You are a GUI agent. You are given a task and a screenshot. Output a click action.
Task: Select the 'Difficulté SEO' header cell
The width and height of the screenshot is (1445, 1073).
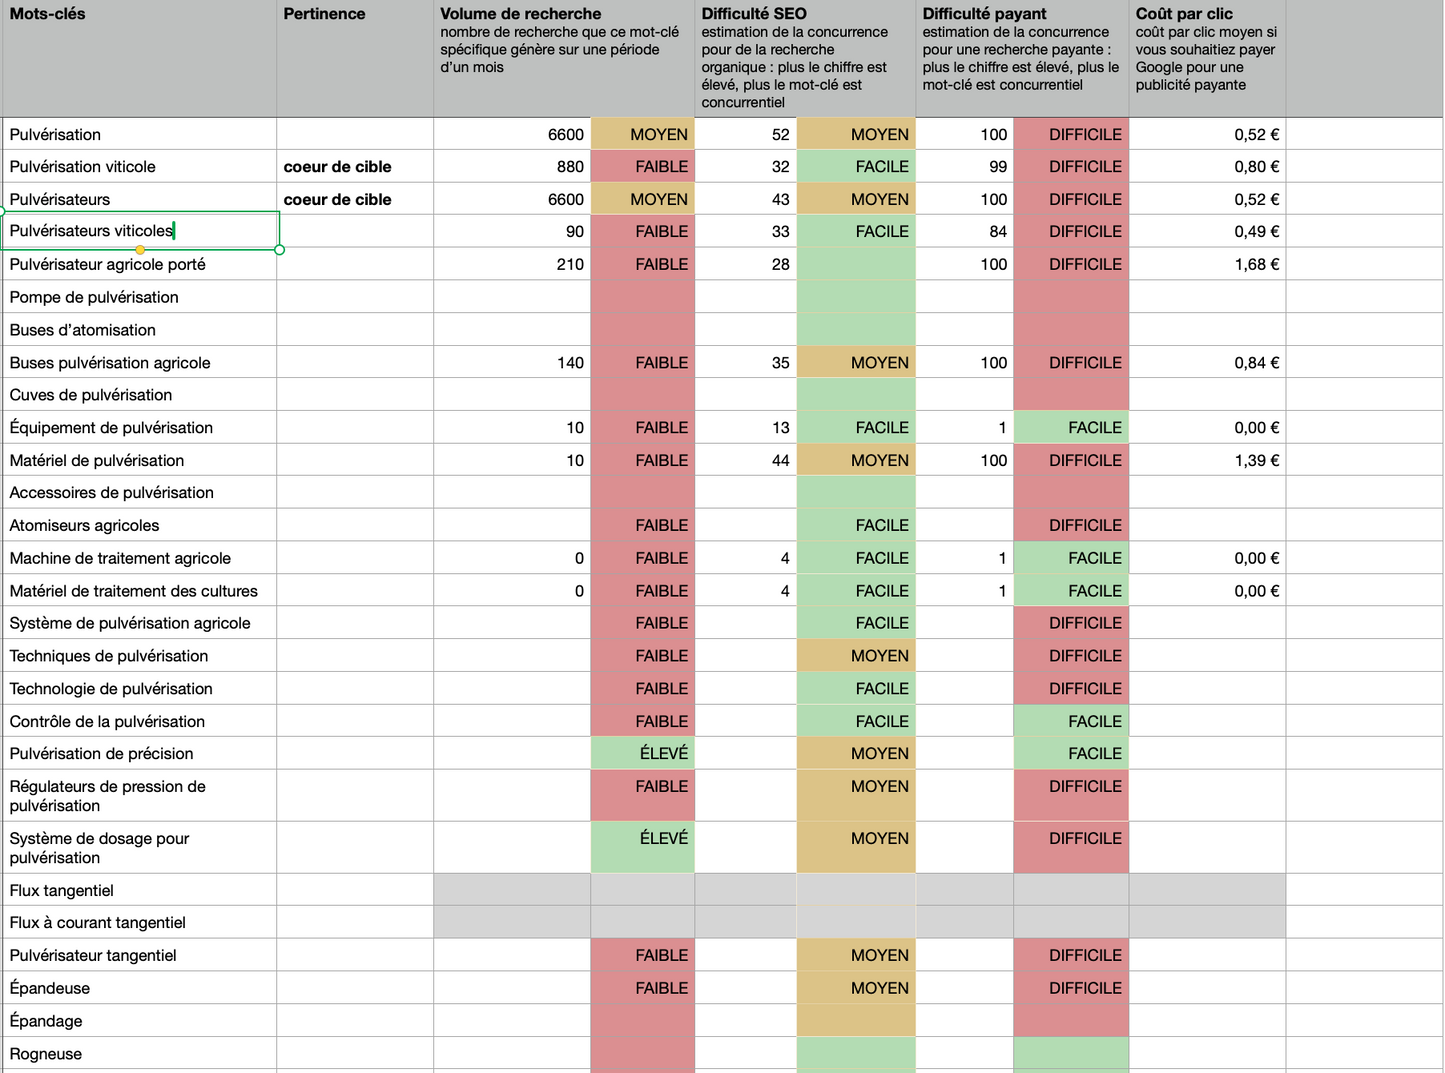coord(805,58)
